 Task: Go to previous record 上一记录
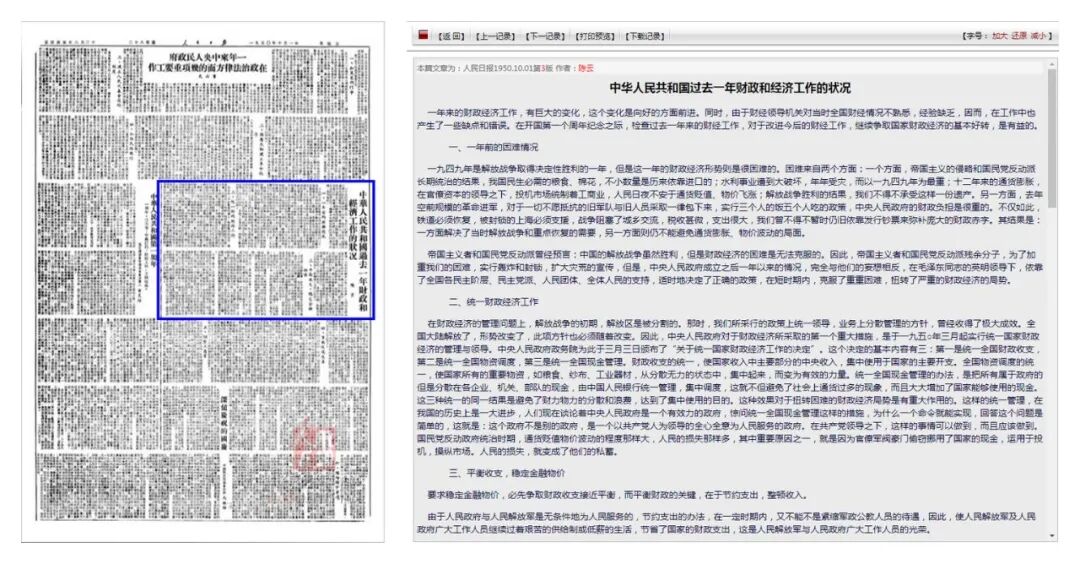pyautogui.click(x=495, y=36)
